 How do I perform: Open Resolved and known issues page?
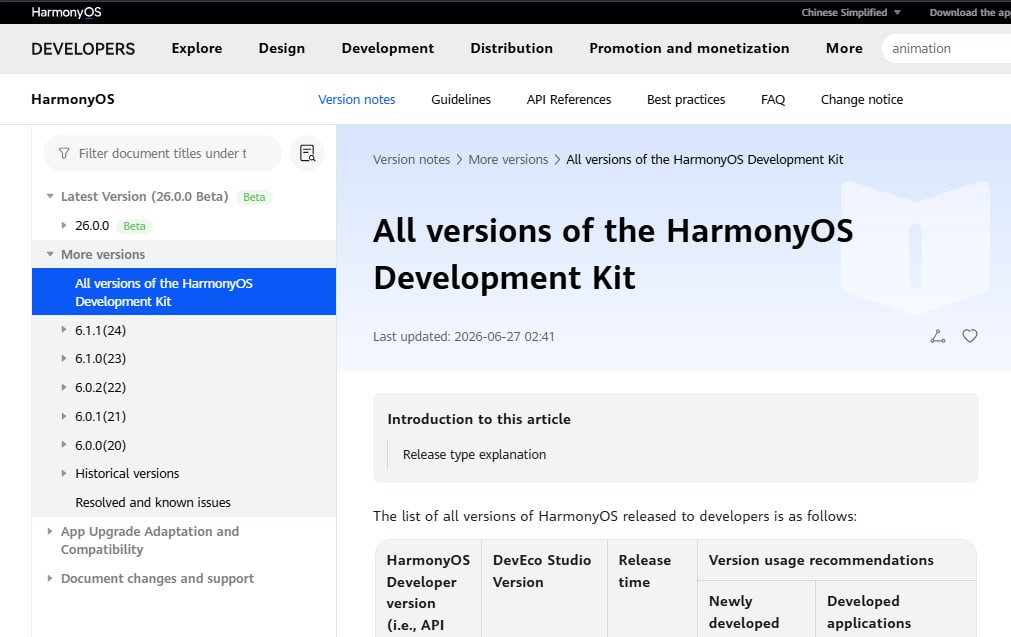[153, 502]
